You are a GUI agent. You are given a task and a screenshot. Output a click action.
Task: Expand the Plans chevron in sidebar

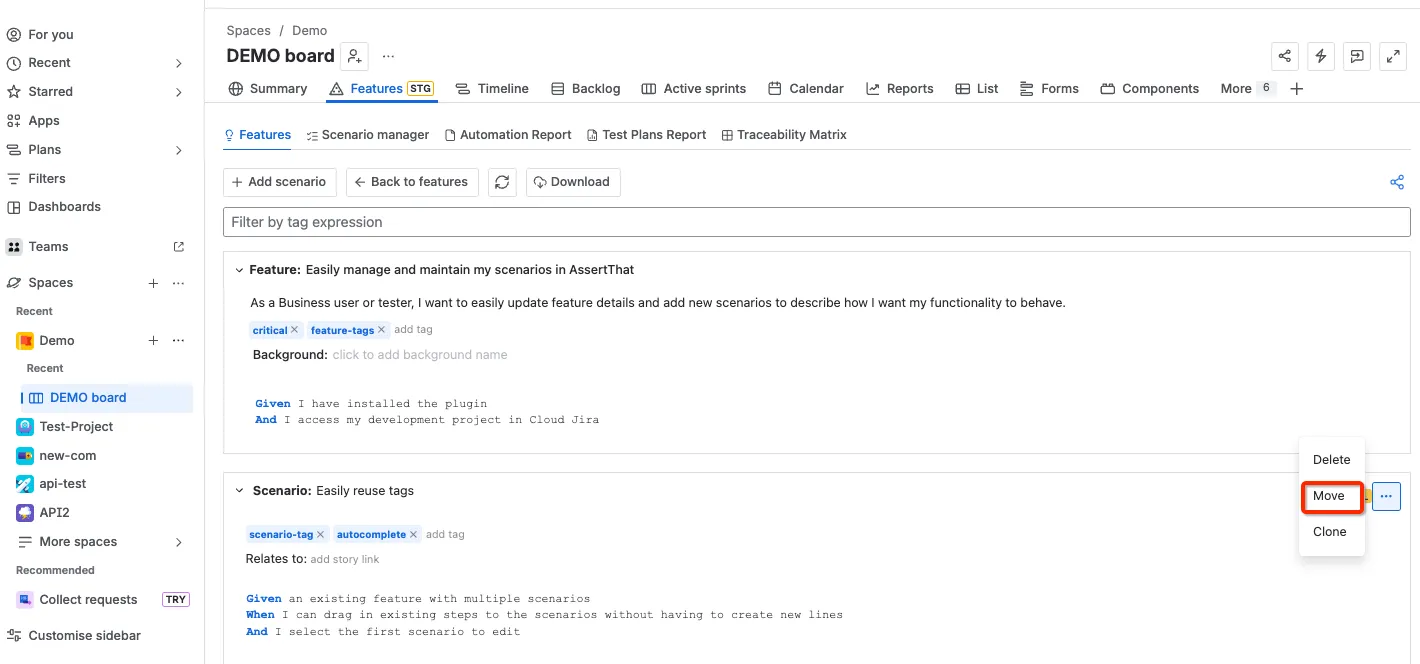pos(179,150)
